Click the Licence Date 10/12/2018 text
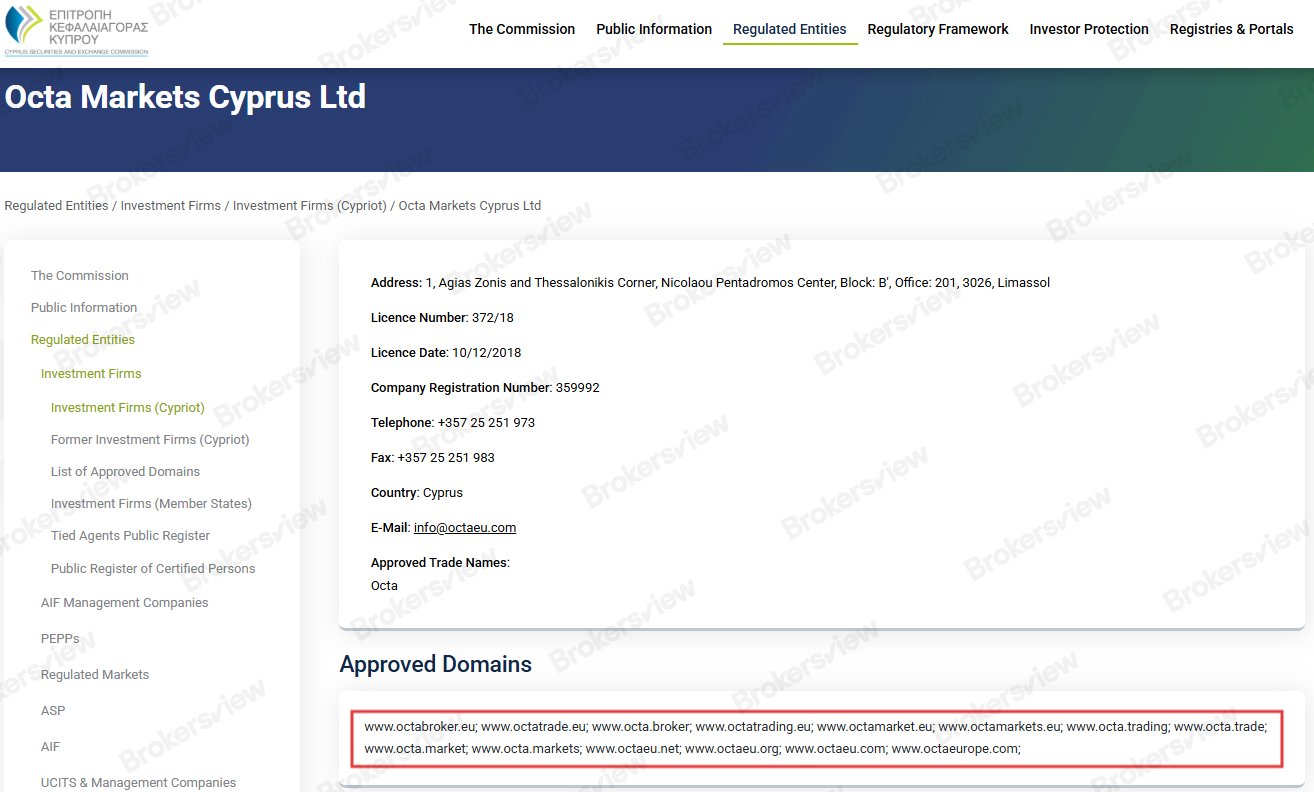This screenshot has height=792, width=1314. [446, 353]
